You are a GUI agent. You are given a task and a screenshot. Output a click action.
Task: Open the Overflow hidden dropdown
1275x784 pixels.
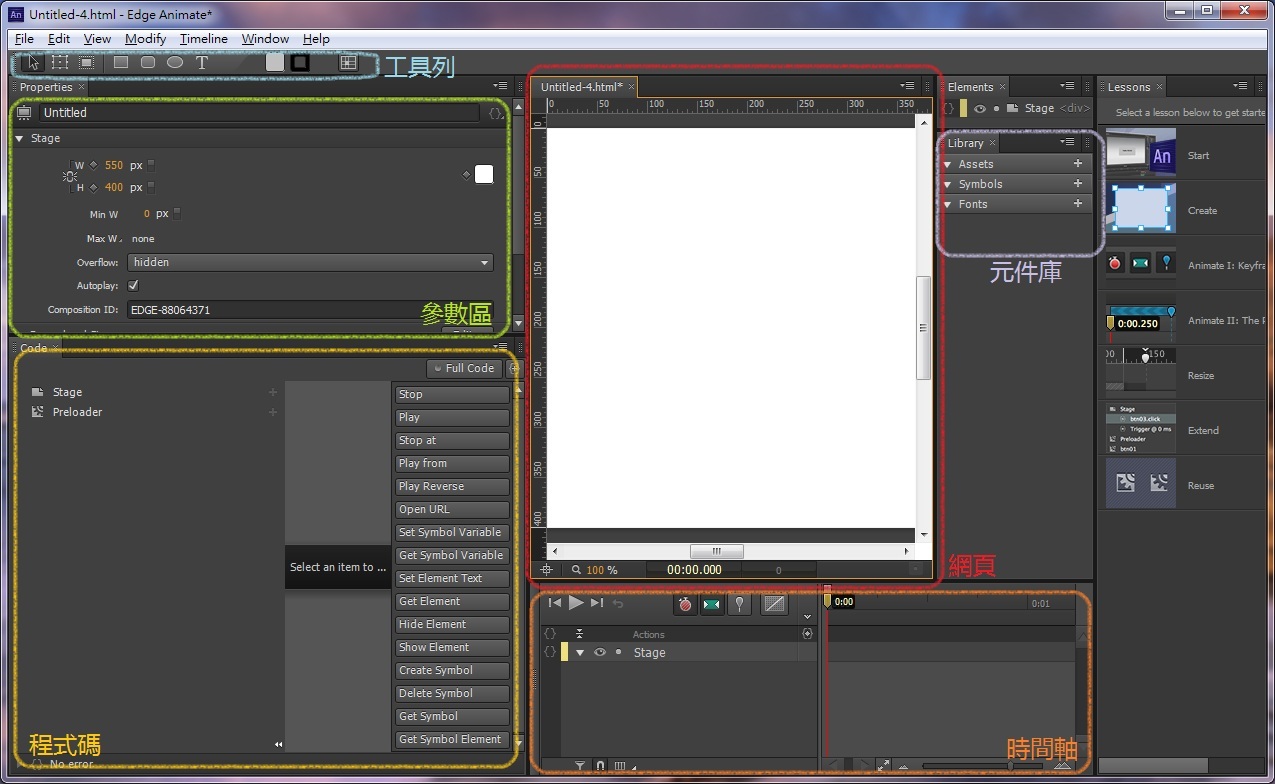pyautogui.click(x=310, y=262)
